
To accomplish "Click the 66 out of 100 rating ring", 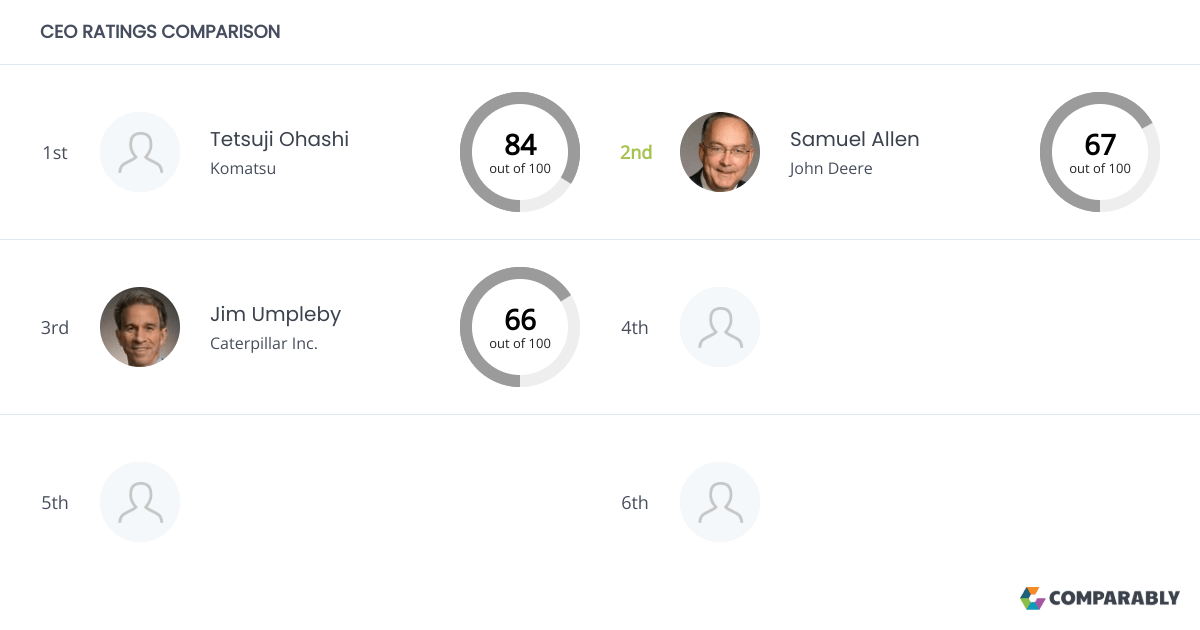I will pos(520,327).
